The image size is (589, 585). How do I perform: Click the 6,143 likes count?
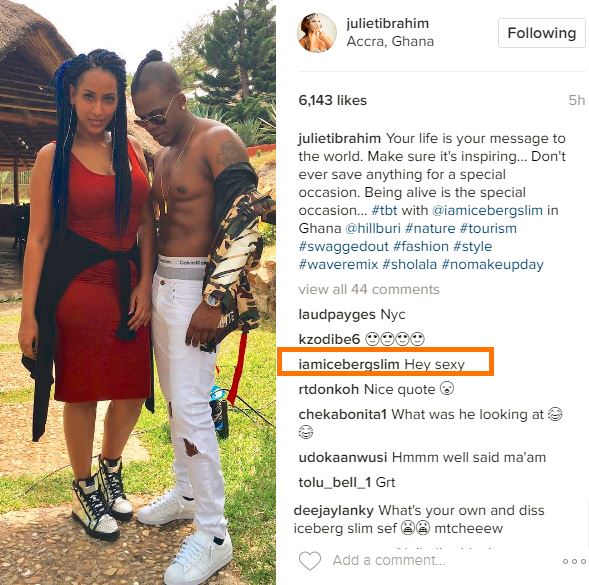[x=332, y=100]
